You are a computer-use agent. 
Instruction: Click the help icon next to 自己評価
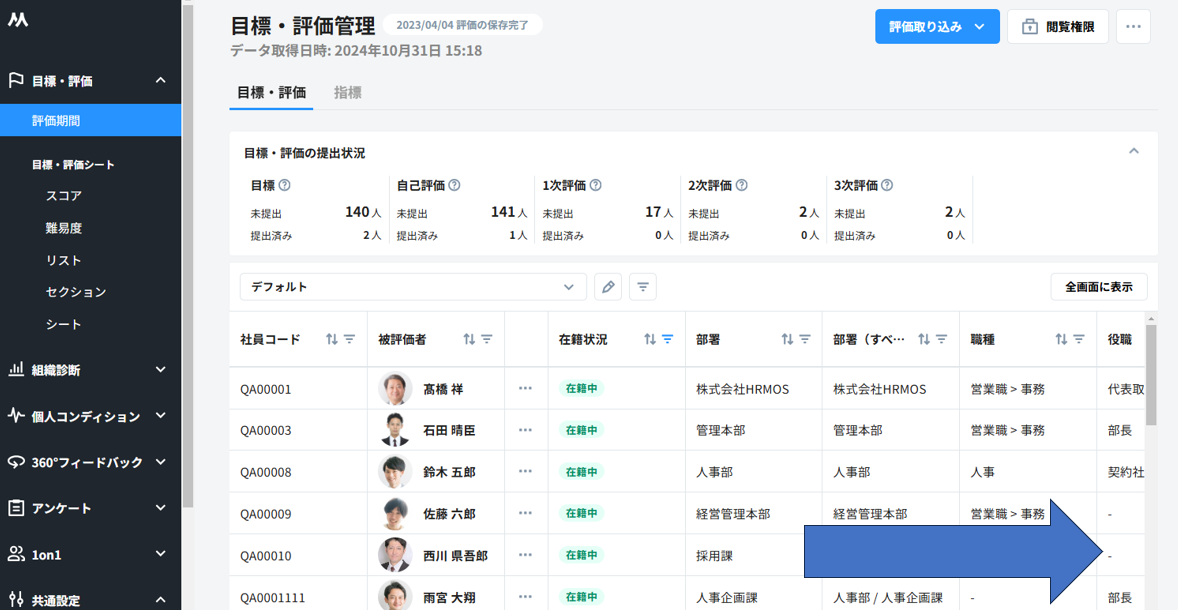tap(454, 185)
